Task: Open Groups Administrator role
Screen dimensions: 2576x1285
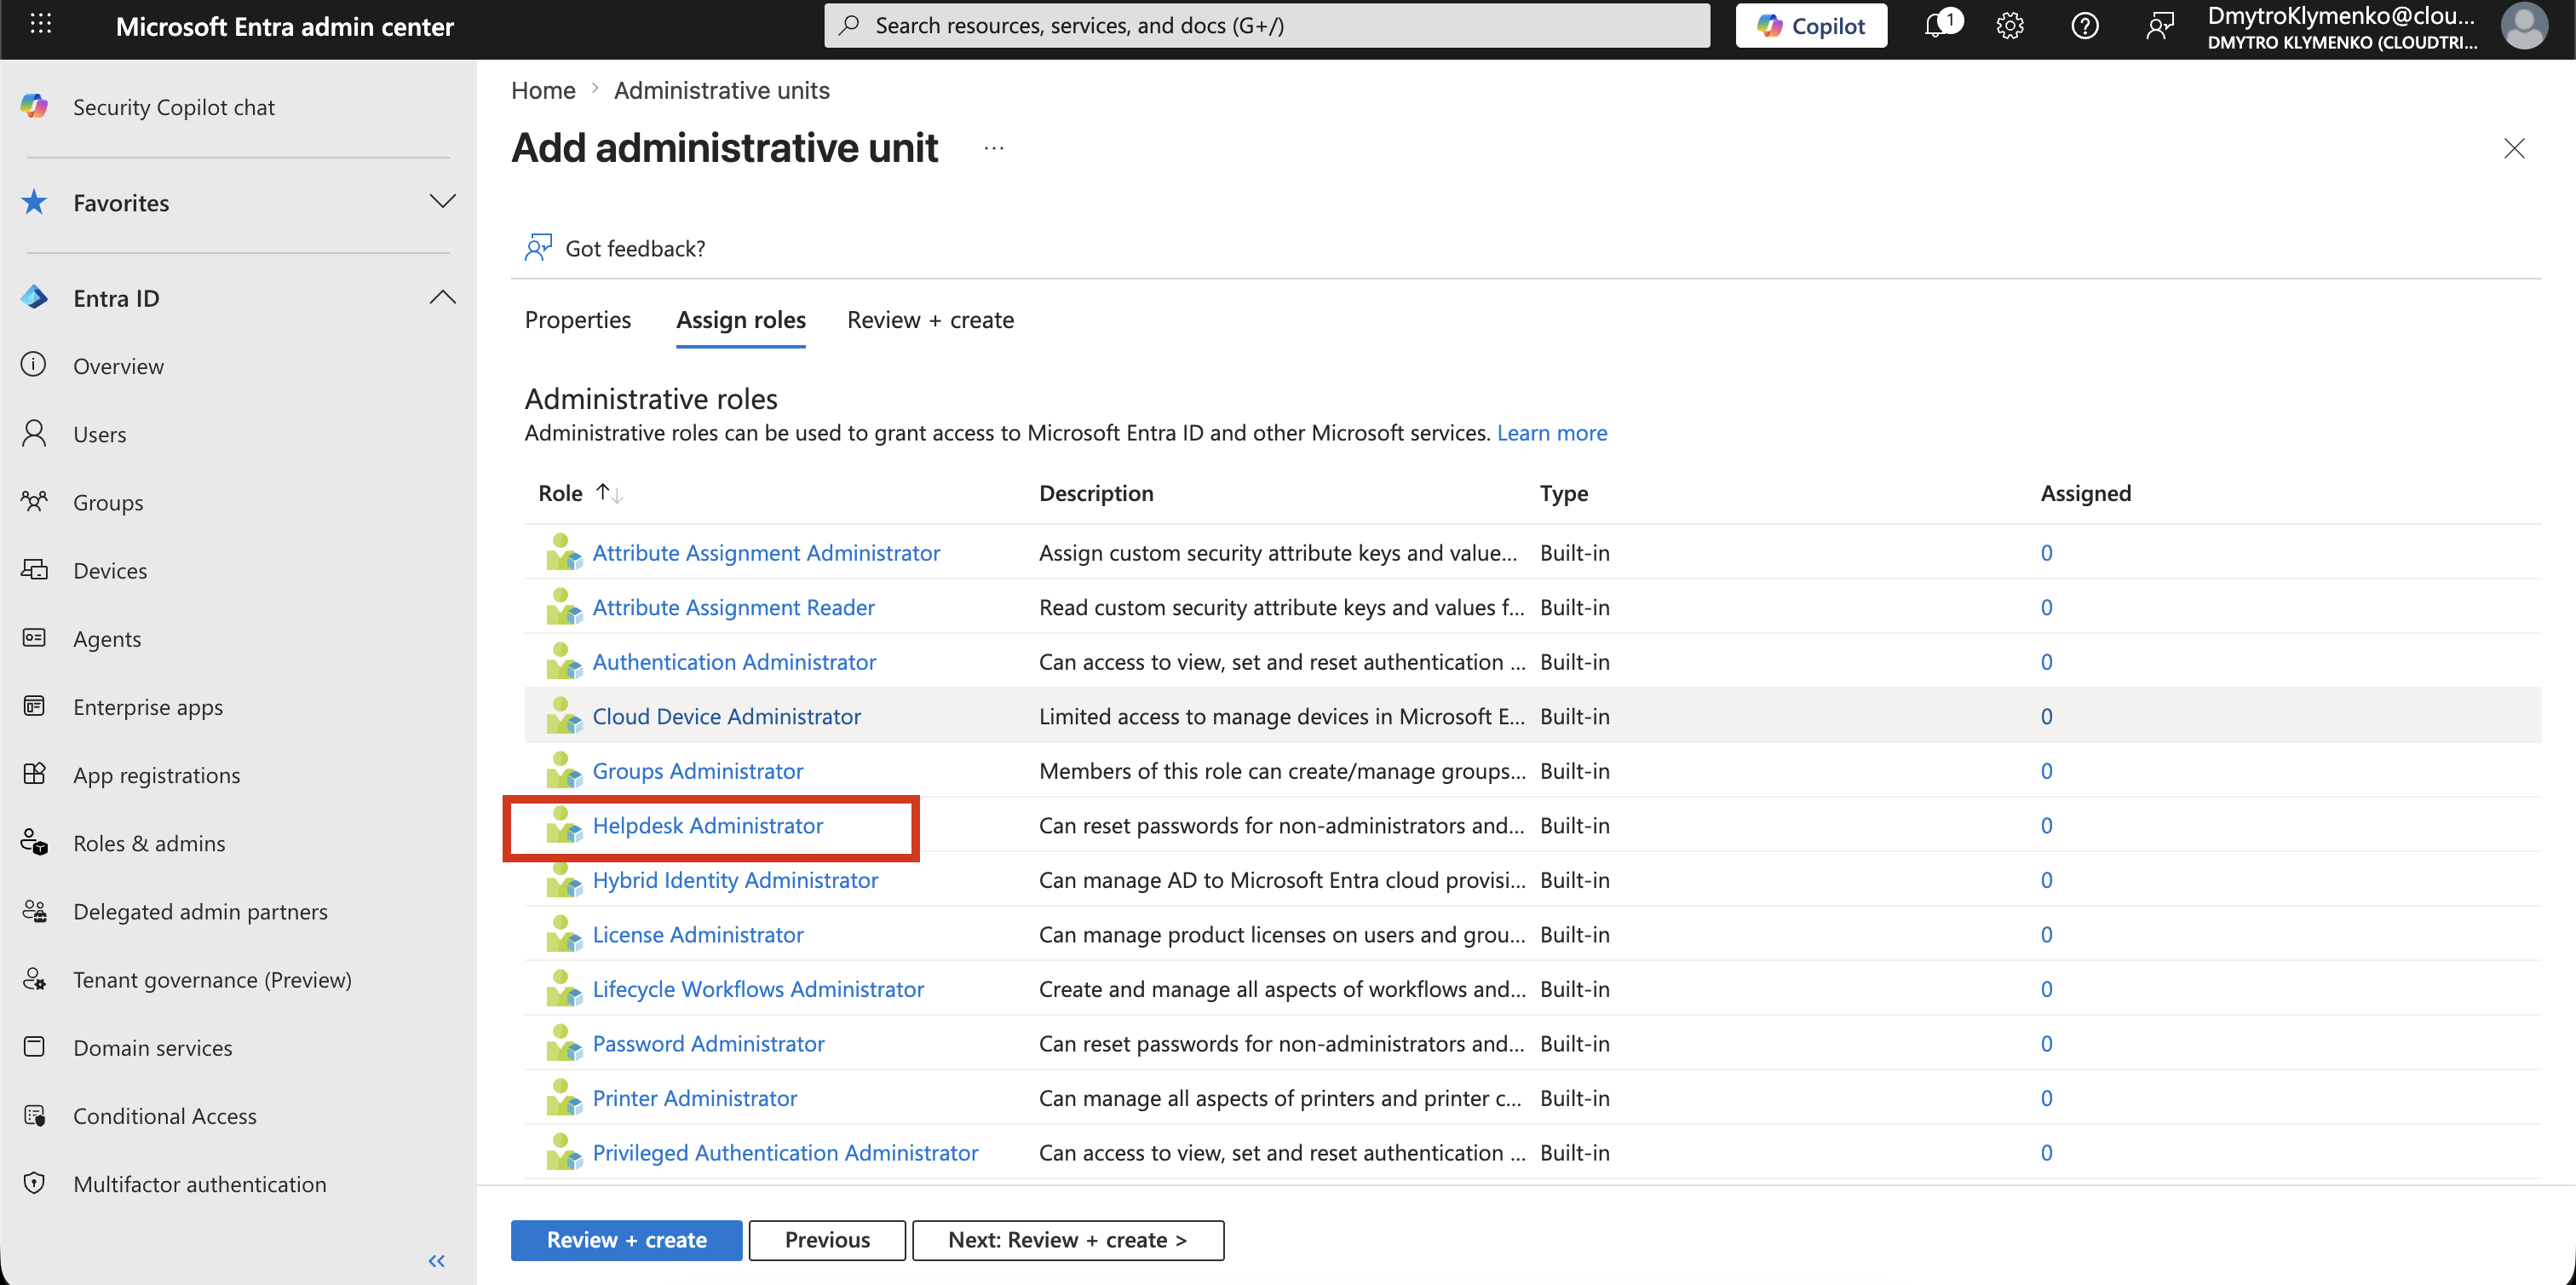Action: [x=697, y=770]
